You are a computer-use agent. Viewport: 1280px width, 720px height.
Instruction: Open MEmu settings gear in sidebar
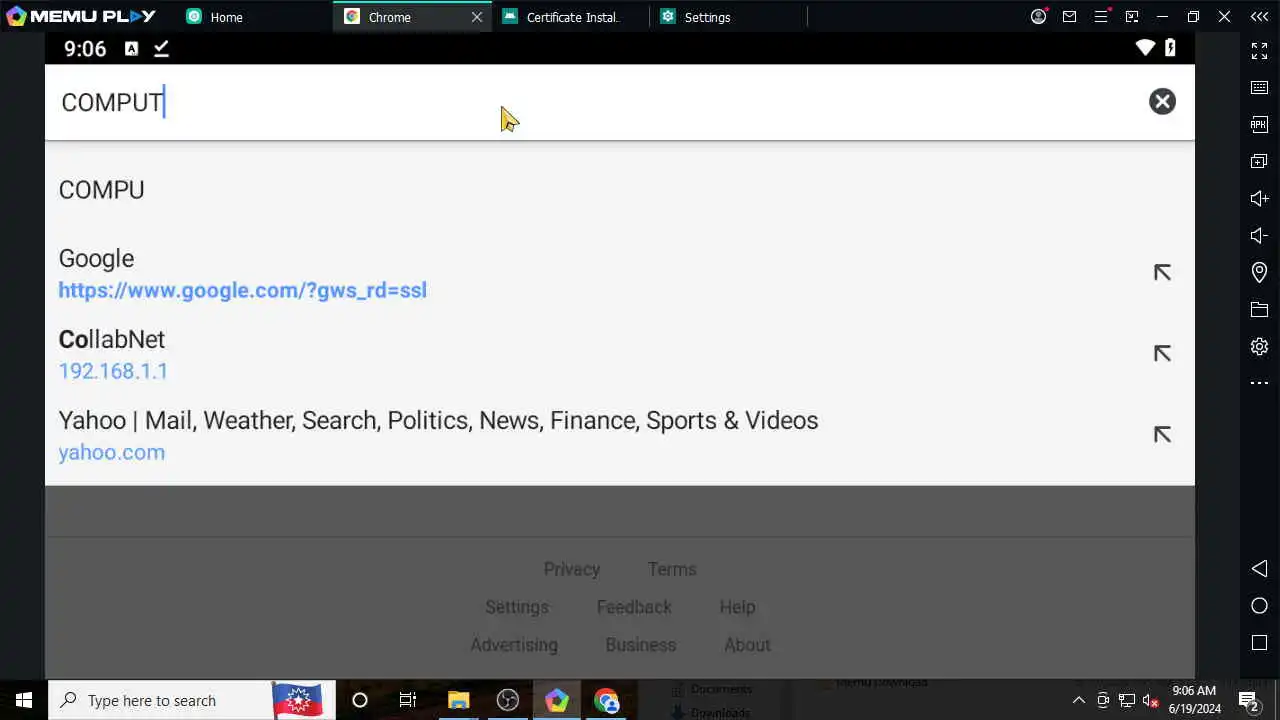point(1259,347)
